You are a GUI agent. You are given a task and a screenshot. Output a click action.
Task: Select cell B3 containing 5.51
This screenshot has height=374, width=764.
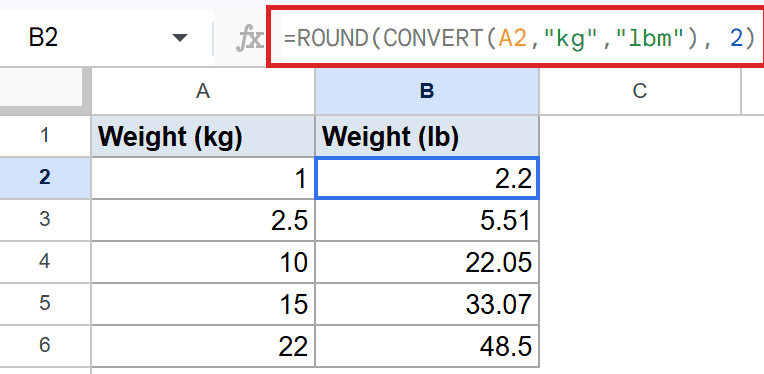427,220
